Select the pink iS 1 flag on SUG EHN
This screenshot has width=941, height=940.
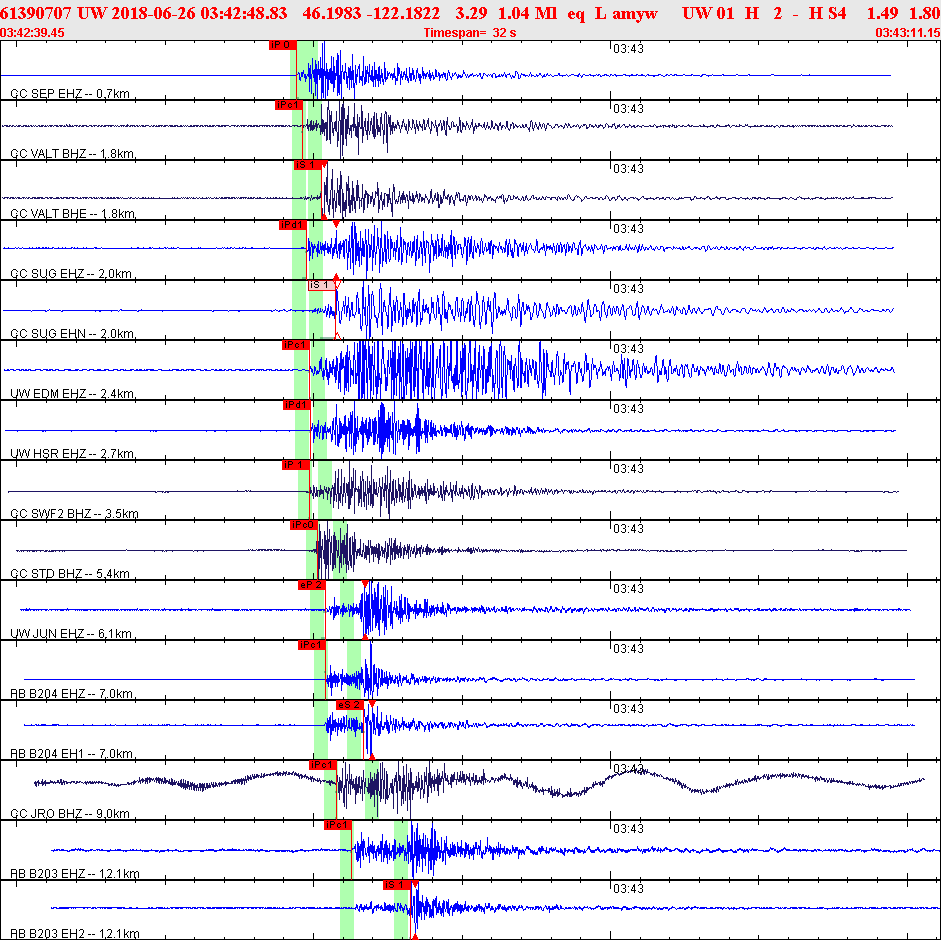320,285
